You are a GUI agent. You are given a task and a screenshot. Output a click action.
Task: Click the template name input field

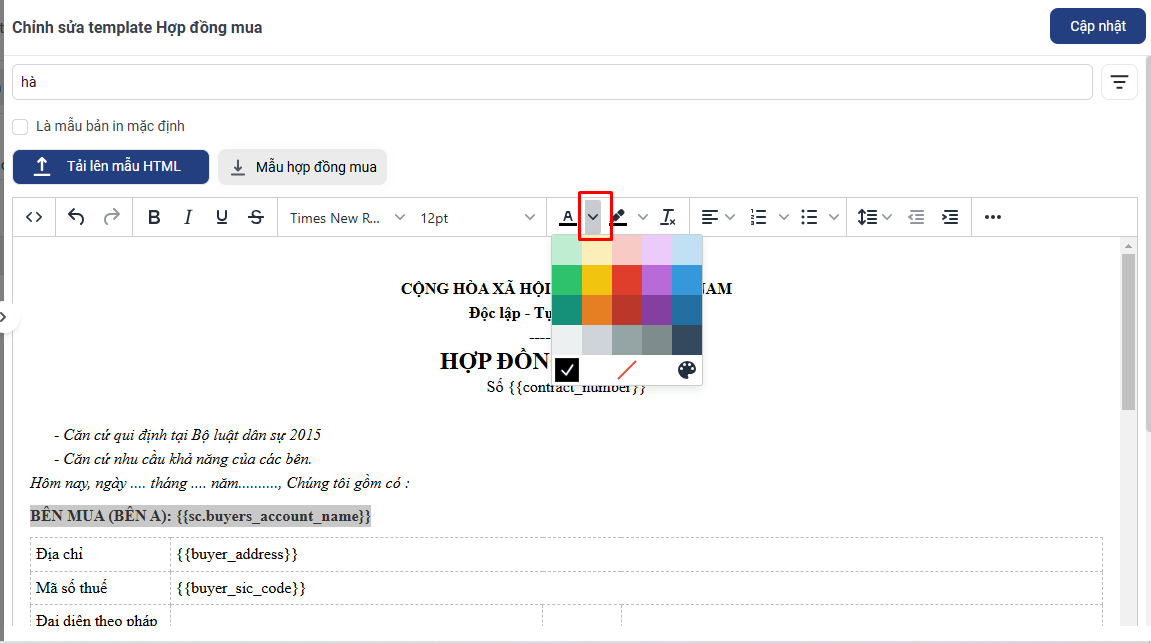[x=551, y=82]
